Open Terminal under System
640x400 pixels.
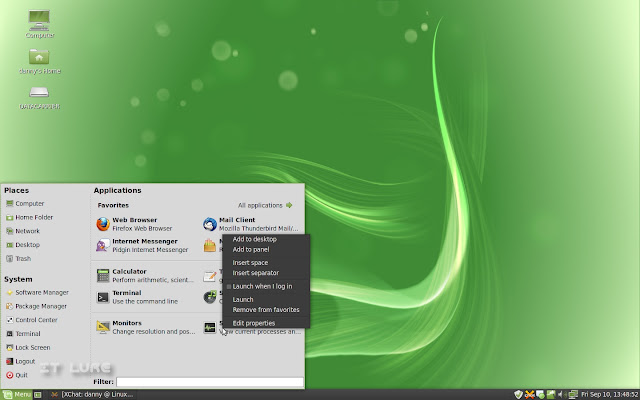[x=23, y=334]
